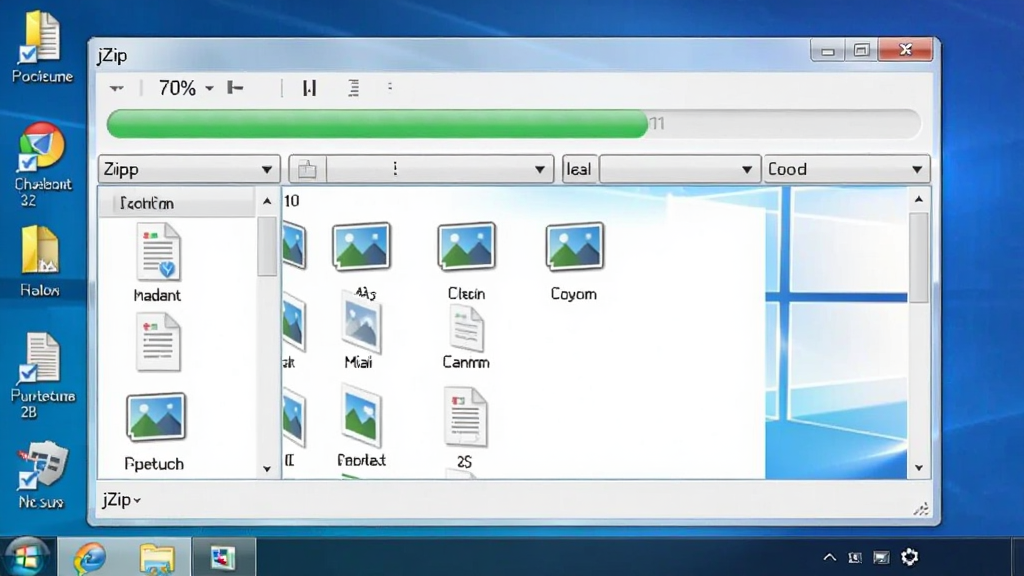Click left panel scroll up arrow
Screen dimensions: 1024x576
pos(266,201)
